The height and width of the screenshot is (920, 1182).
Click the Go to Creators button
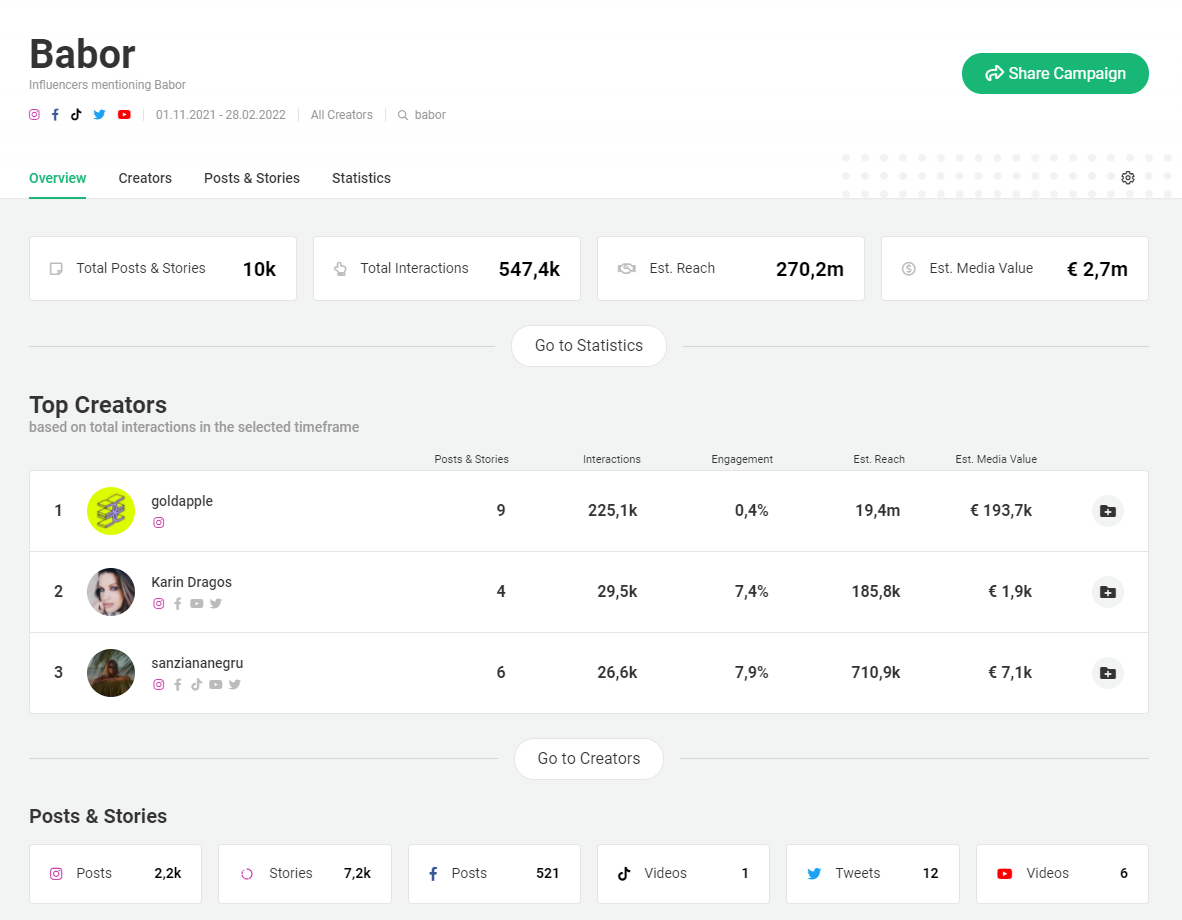click(x=589, y=759)
